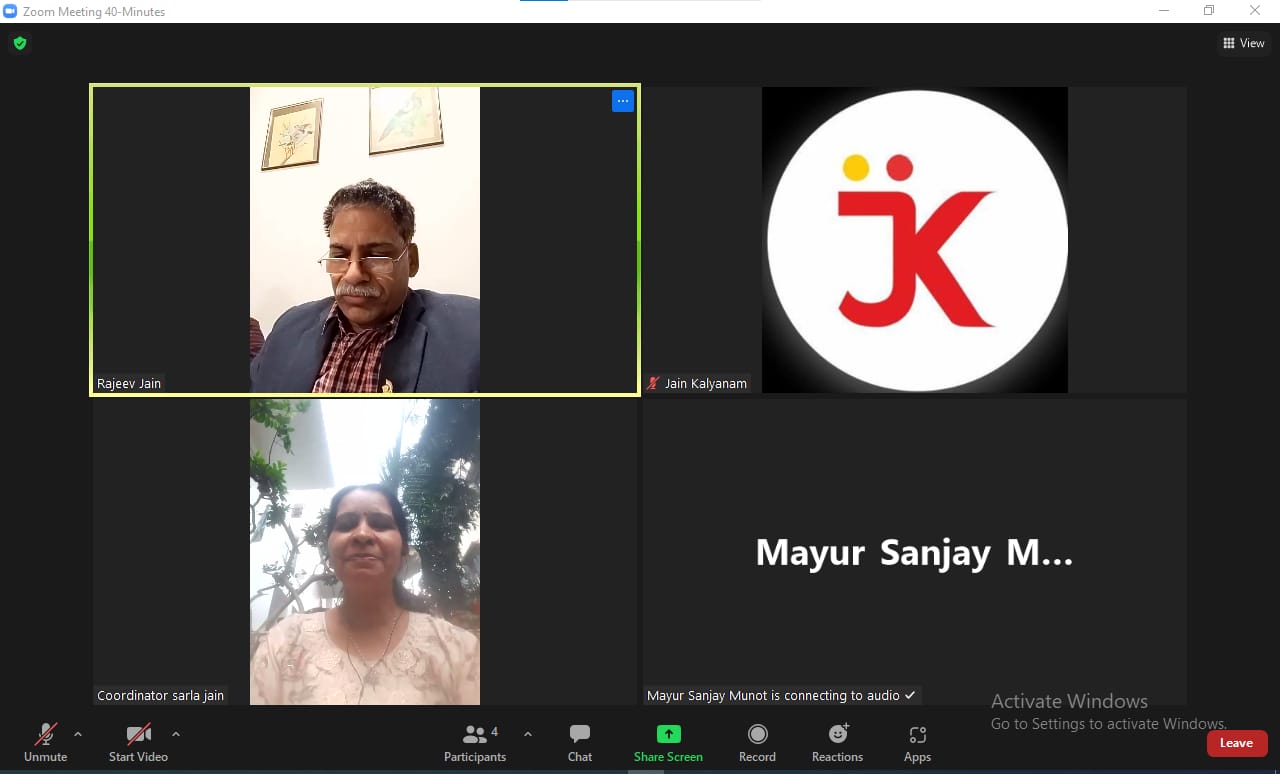
Task: Expand caret next to Participants
Action: pos(528,734)
